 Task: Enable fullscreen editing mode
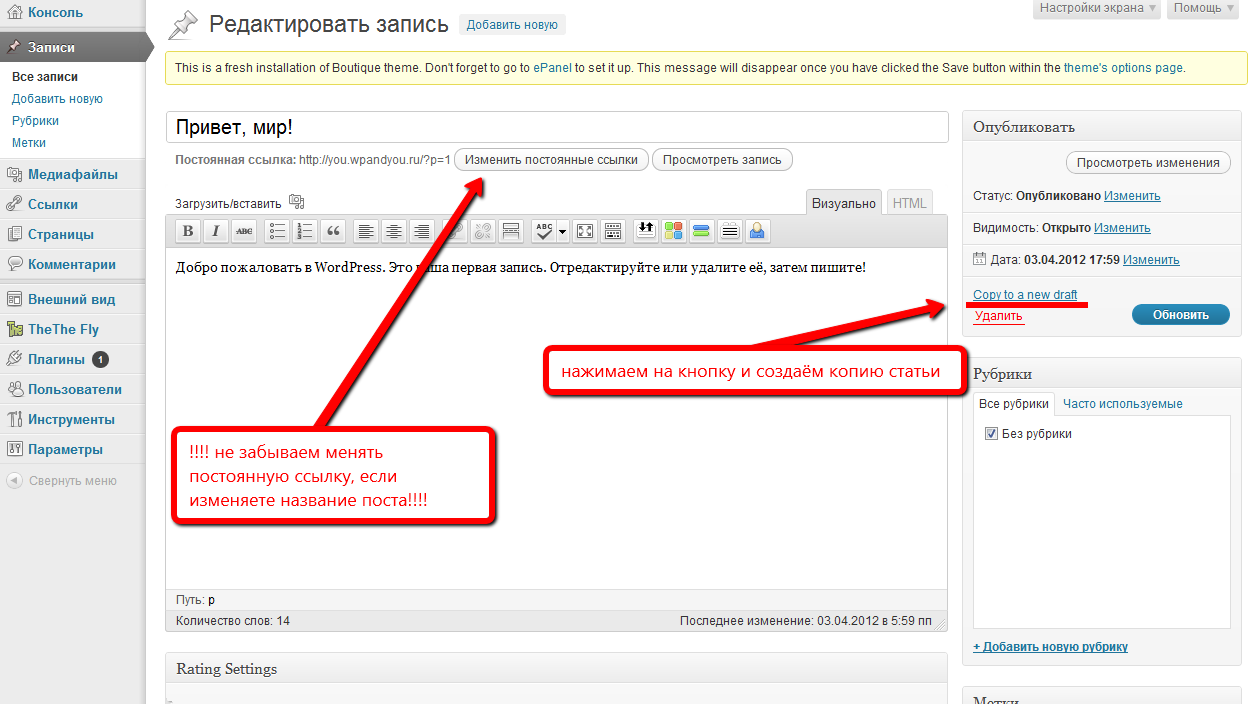pyautogui.click(x=585, y=231)
